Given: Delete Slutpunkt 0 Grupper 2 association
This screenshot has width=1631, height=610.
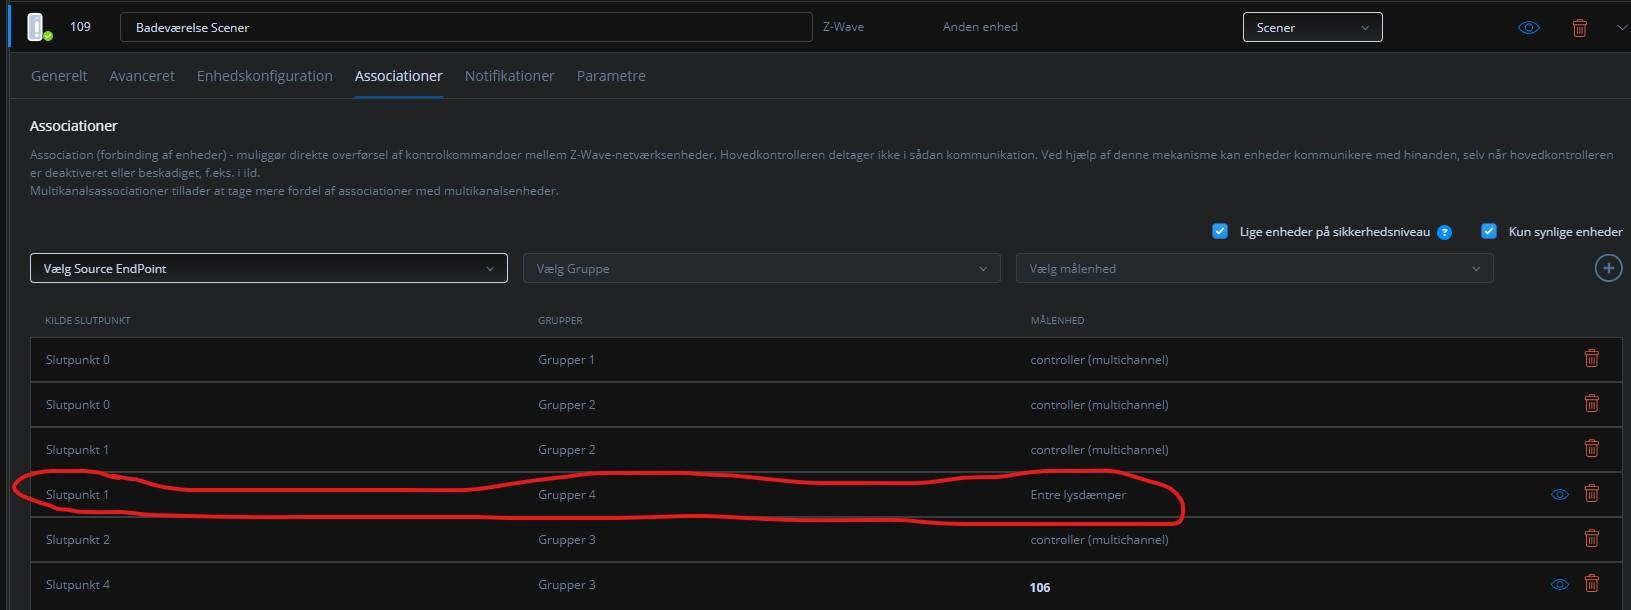Looking at the screenshot, I should click(x=1591, y=403).
